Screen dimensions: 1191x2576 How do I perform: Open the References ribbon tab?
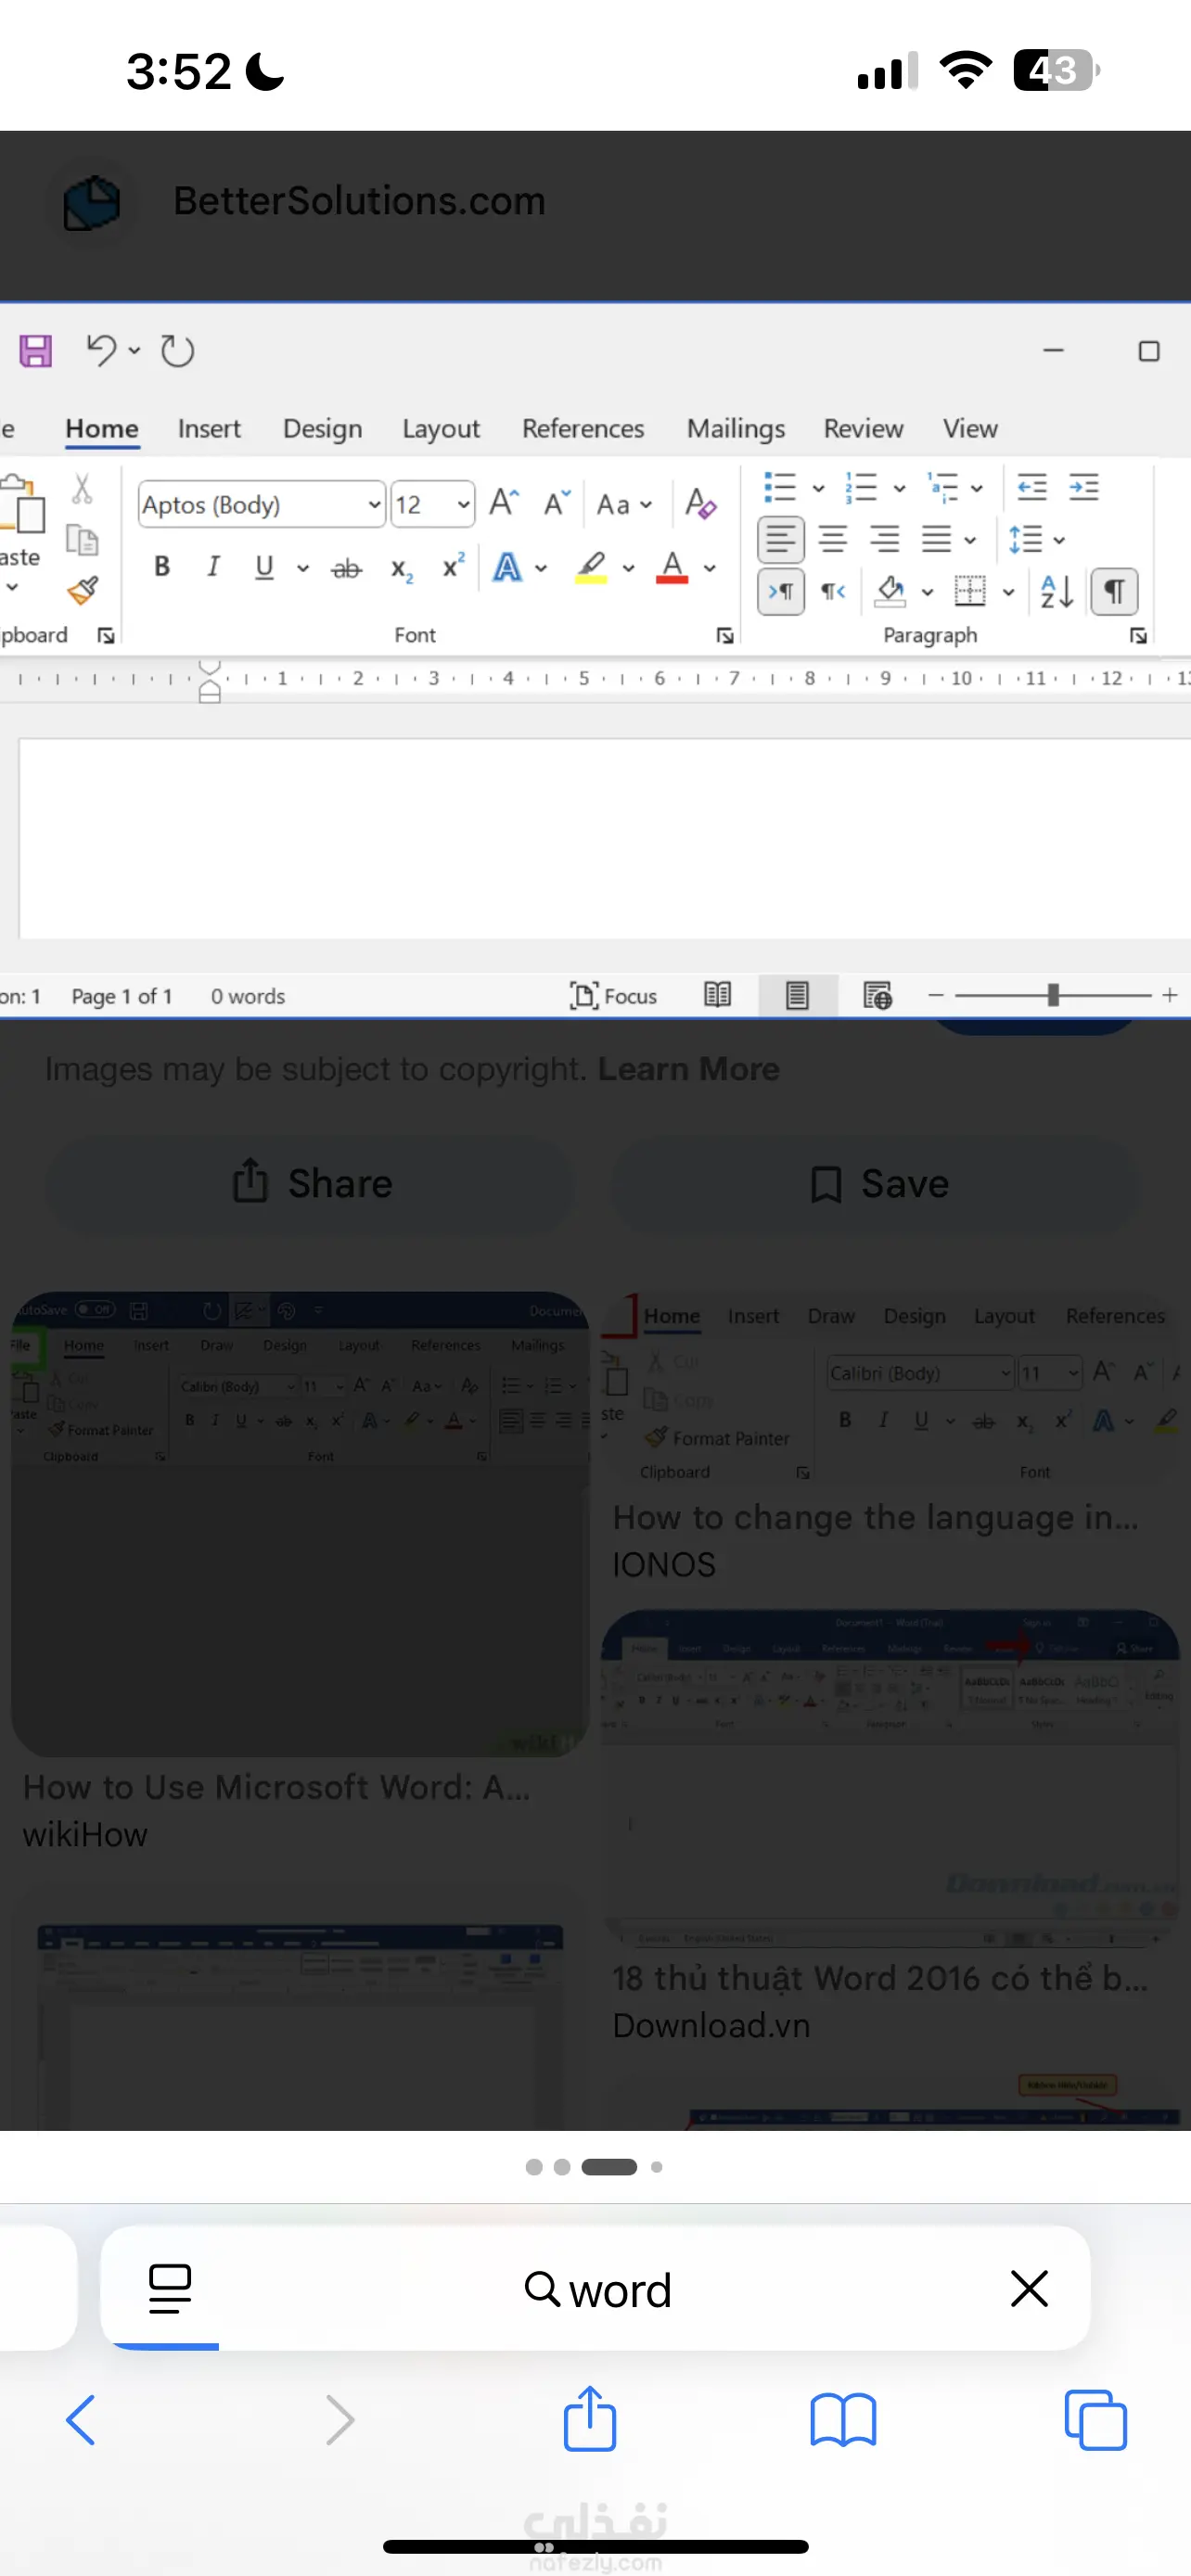(583, 429)
